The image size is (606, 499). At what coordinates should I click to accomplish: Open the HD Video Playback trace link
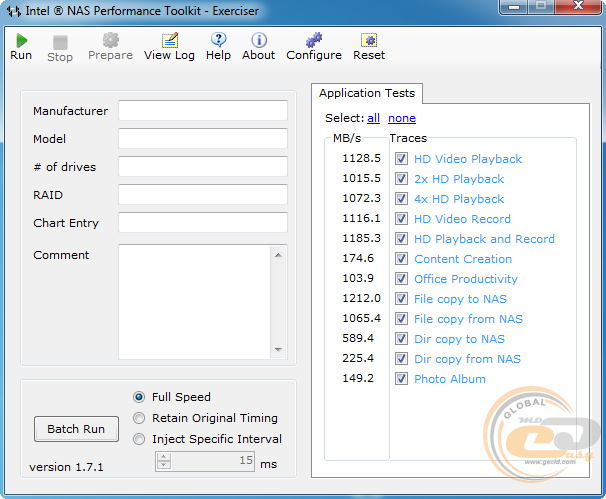point(468,159)
